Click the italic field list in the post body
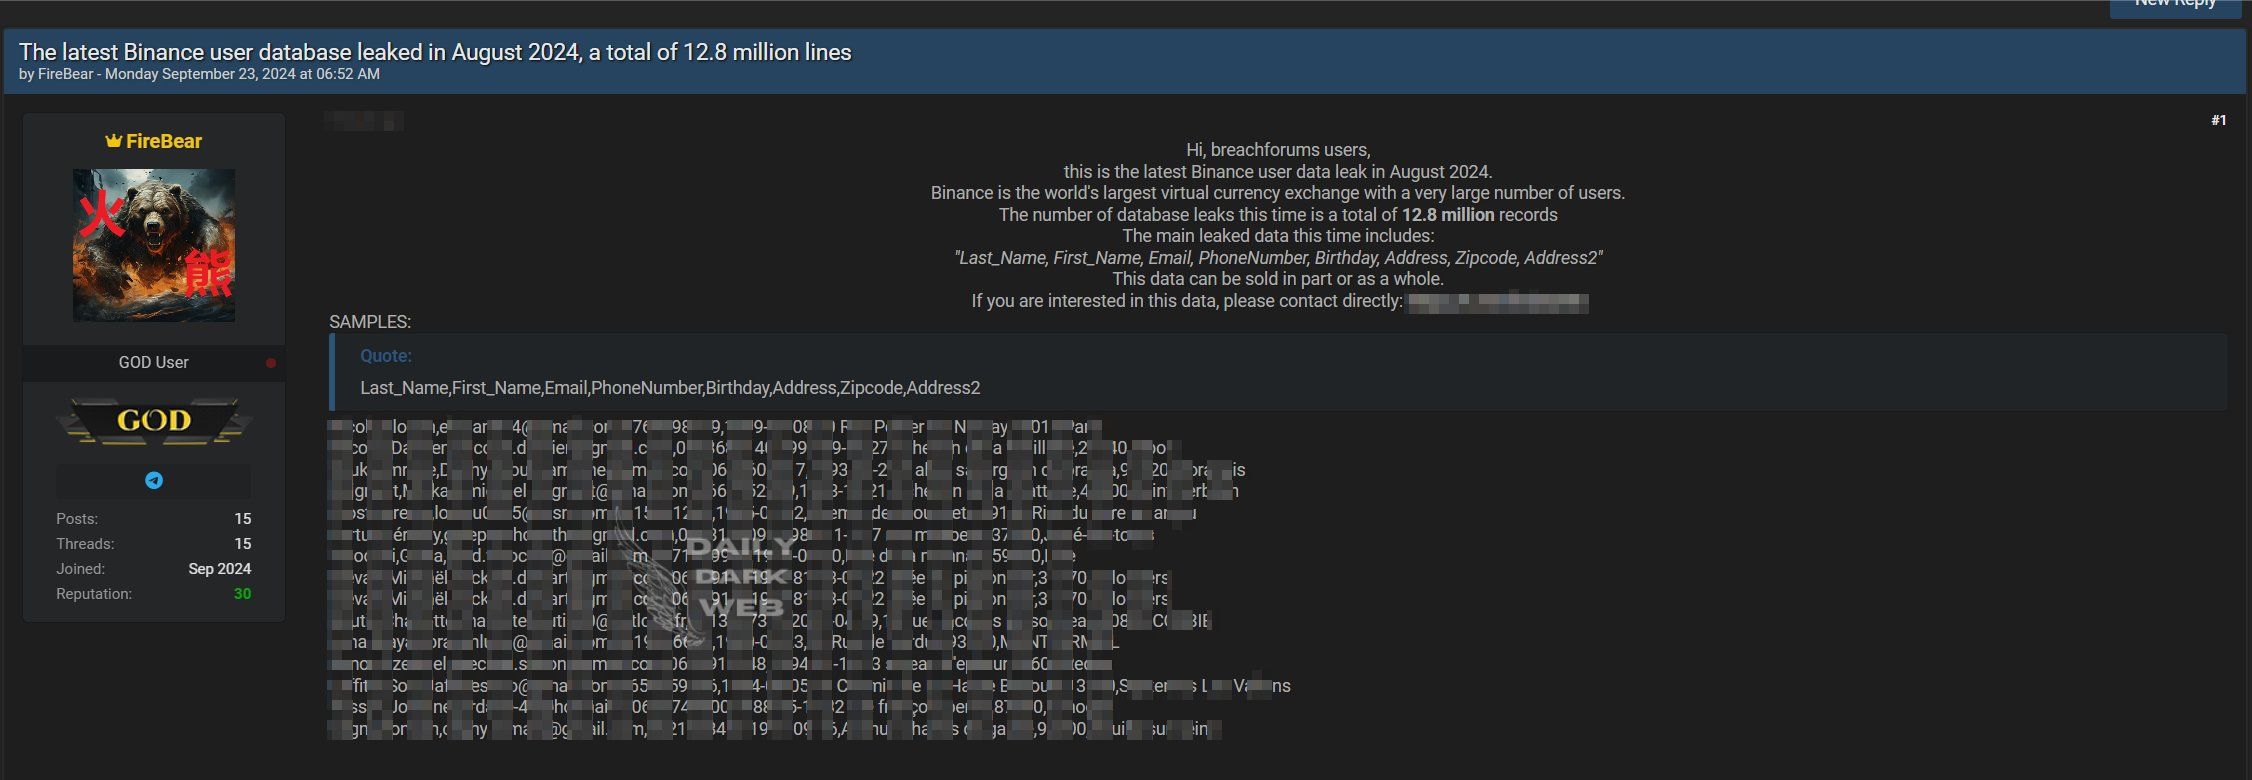Image resolution: width=2252 pixels, height=780 pixels. click(x=1278, y=258)
